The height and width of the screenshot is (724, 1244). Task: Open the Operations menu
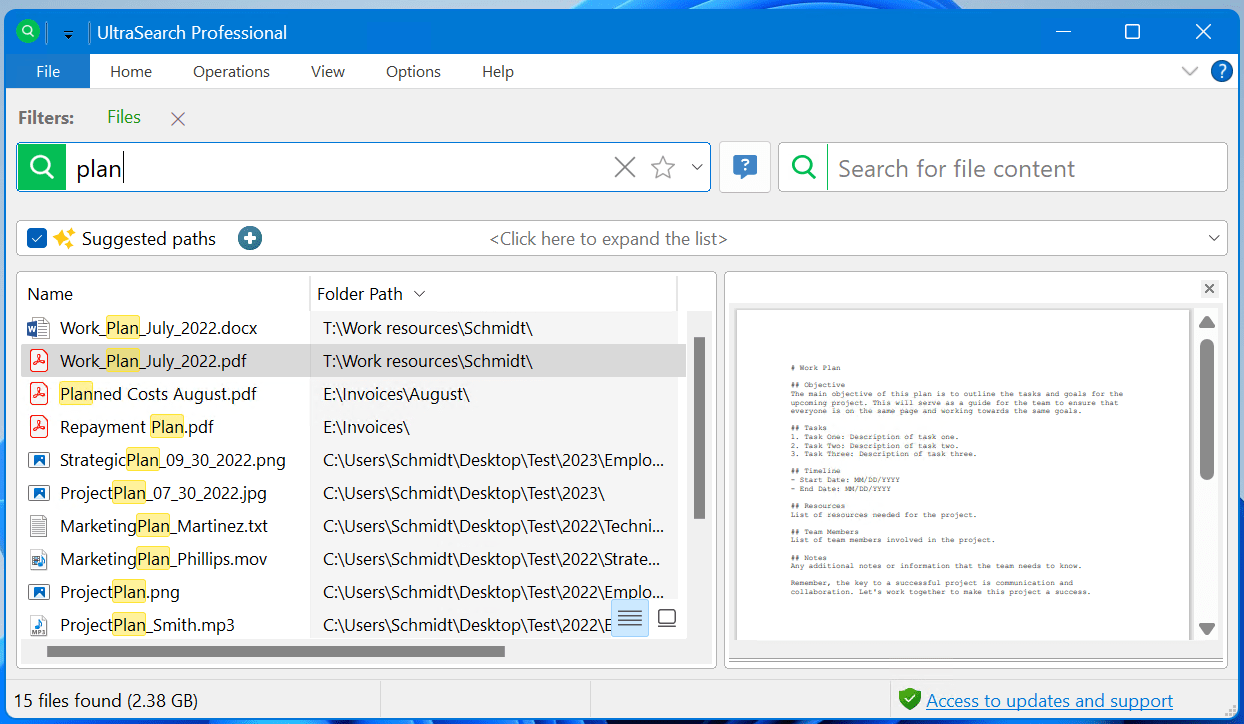click(231, 72)
